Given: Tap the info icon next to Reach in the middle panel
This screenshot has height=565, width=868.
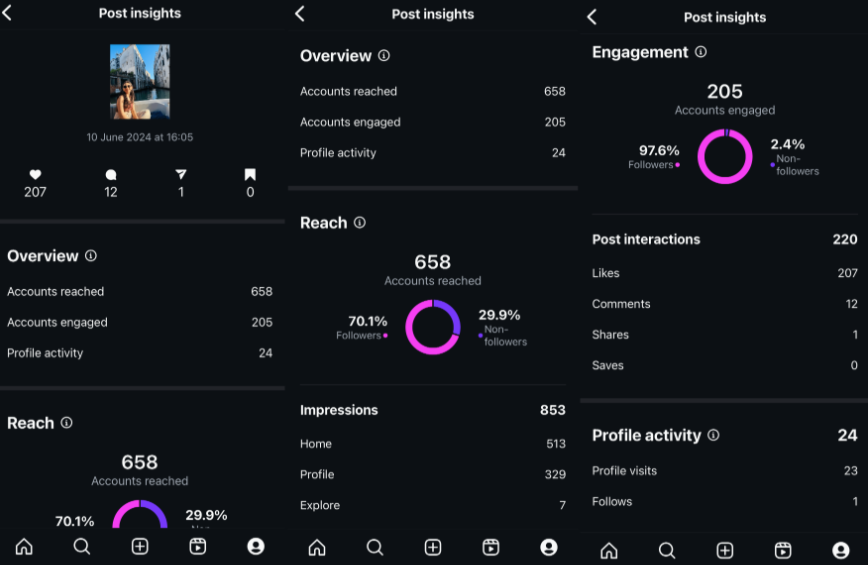Looking at the screenshot, I should [x=360, y=222].
